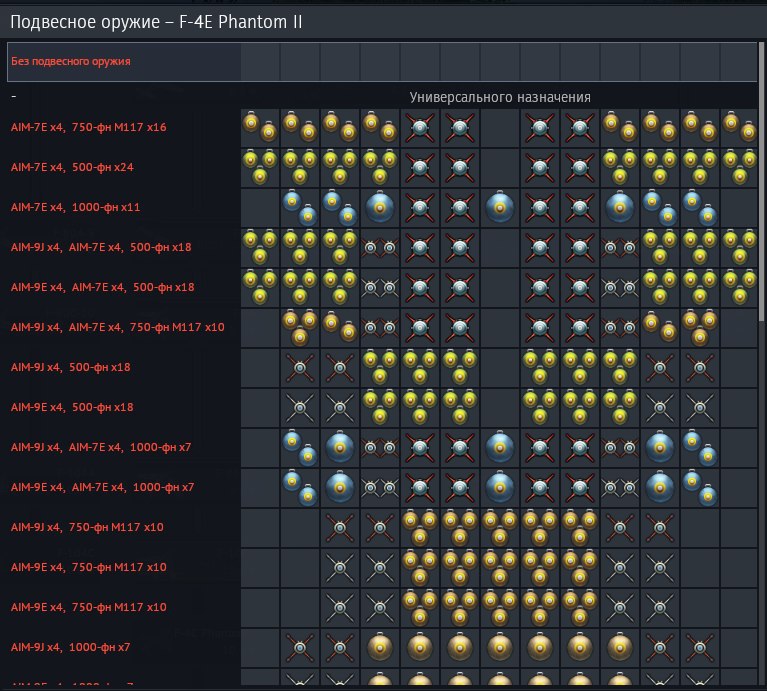Click last AIM-9E missile icon in AIM-9E x4, 500-фн x18 row
The width and height of the screenshot is (767, 691).
pos(699,407)
